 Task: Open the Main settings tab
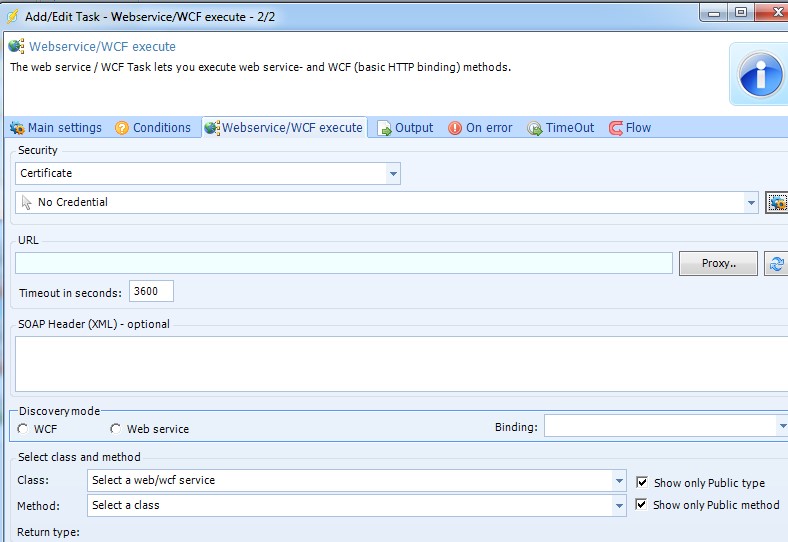coord(56,128)
